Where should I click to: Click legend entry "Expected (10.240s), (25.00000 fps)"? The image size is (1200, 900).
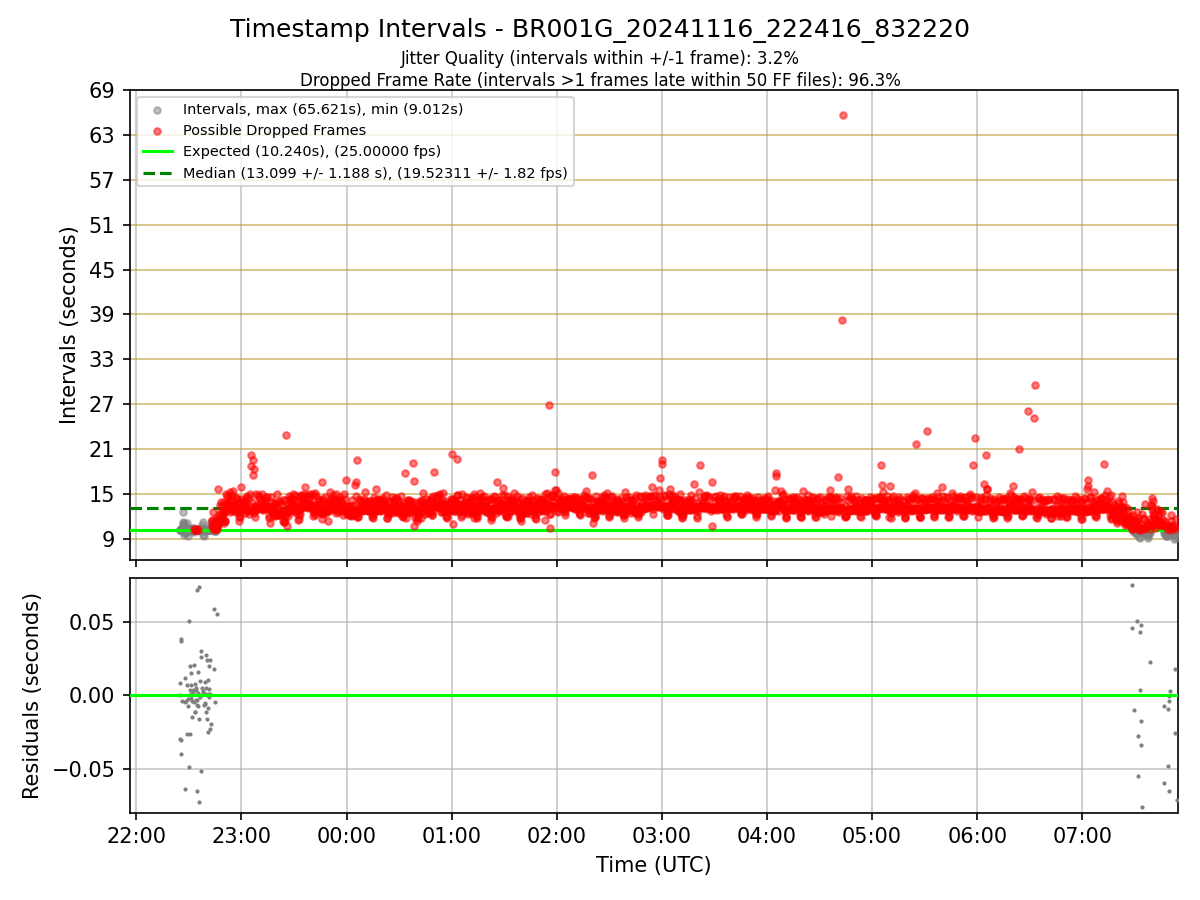pos(312,151)
